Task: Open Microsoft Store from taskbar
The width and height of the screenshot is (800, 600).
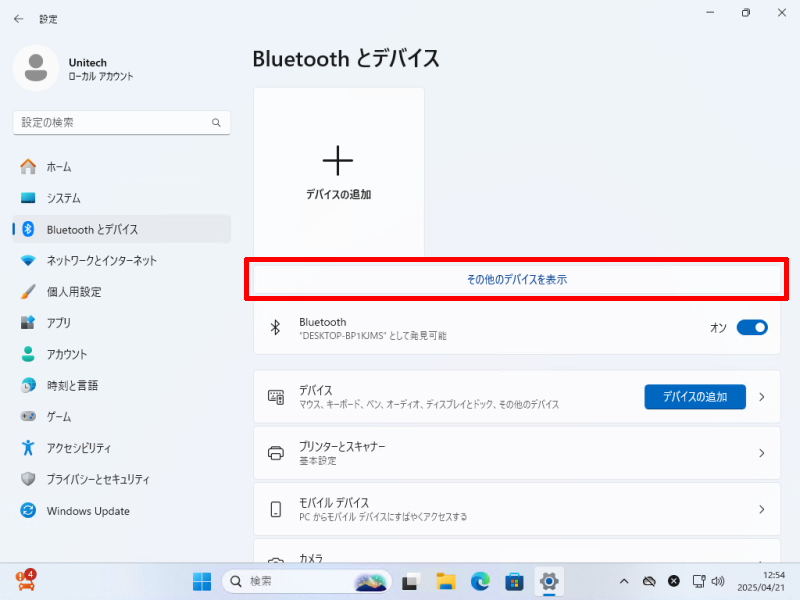Action: pyautogui.click(x=514, y=581)
